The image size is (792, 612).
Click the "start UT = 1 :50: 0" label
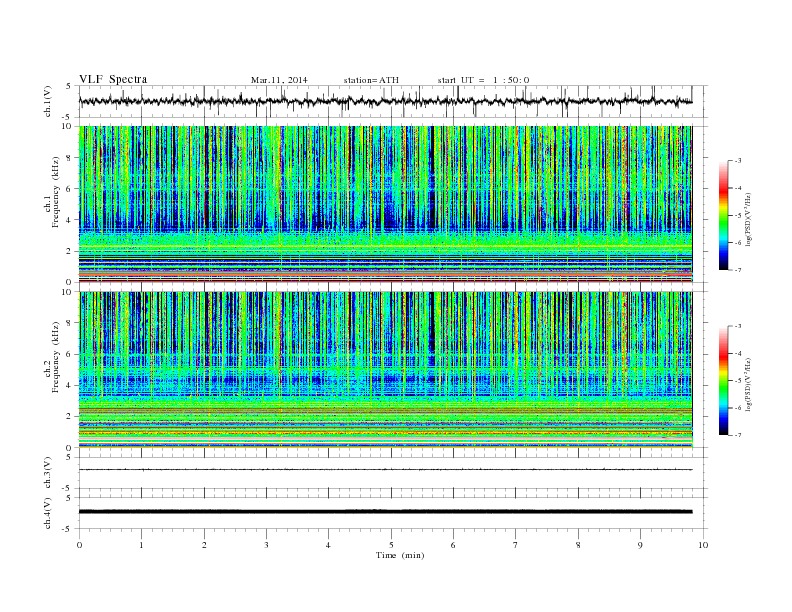483,80
